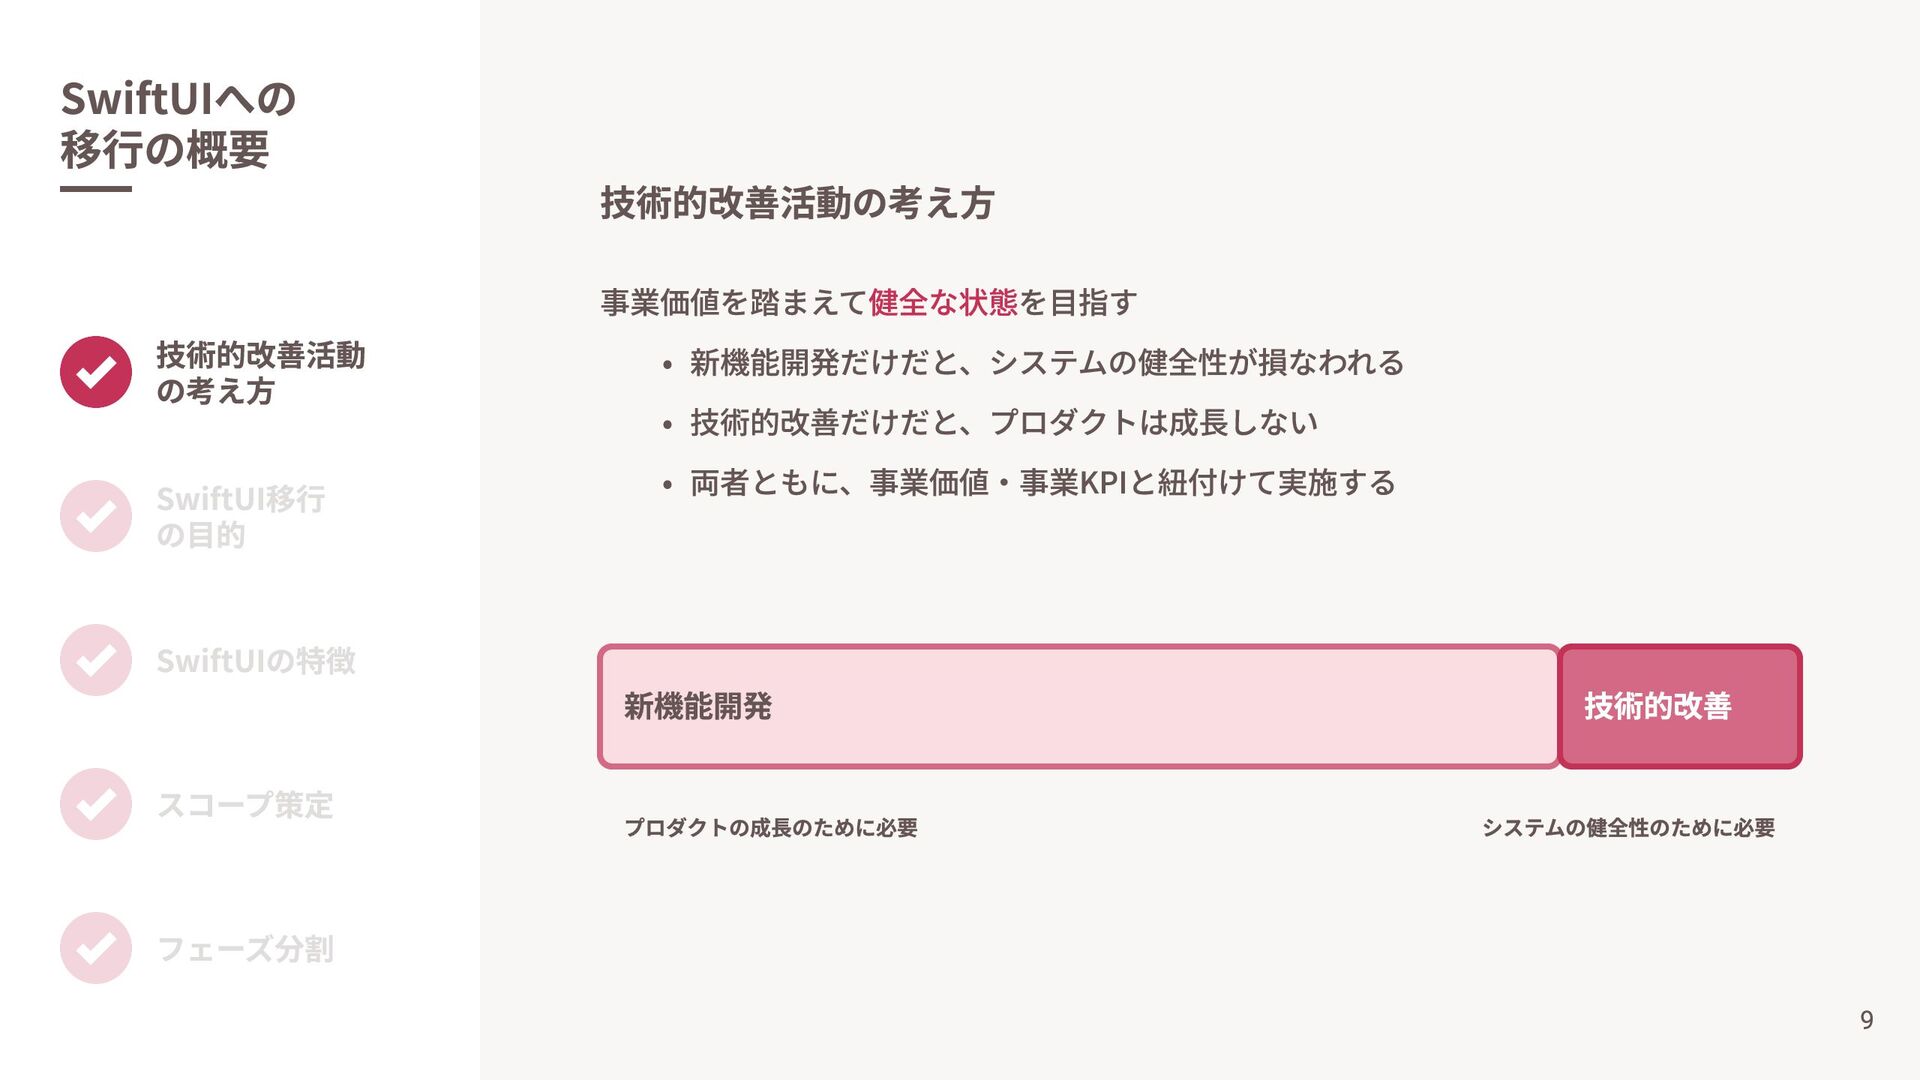Click the highlighted text 健全な状態
The width and height of the screenshot is (1920, 1080).
click(943, 302)
